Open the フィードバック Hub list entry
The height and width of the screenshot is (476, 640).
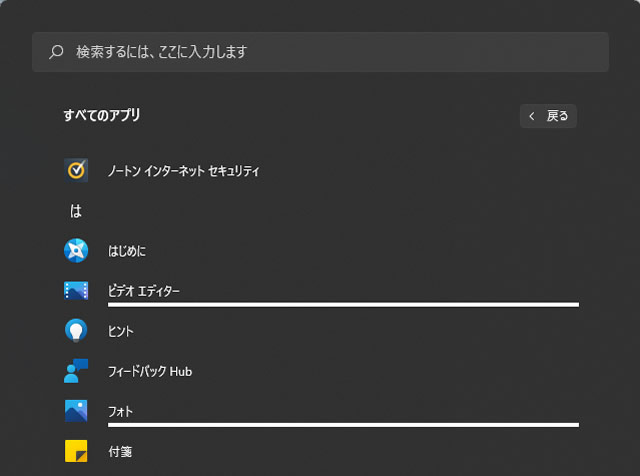coord(149,371)
